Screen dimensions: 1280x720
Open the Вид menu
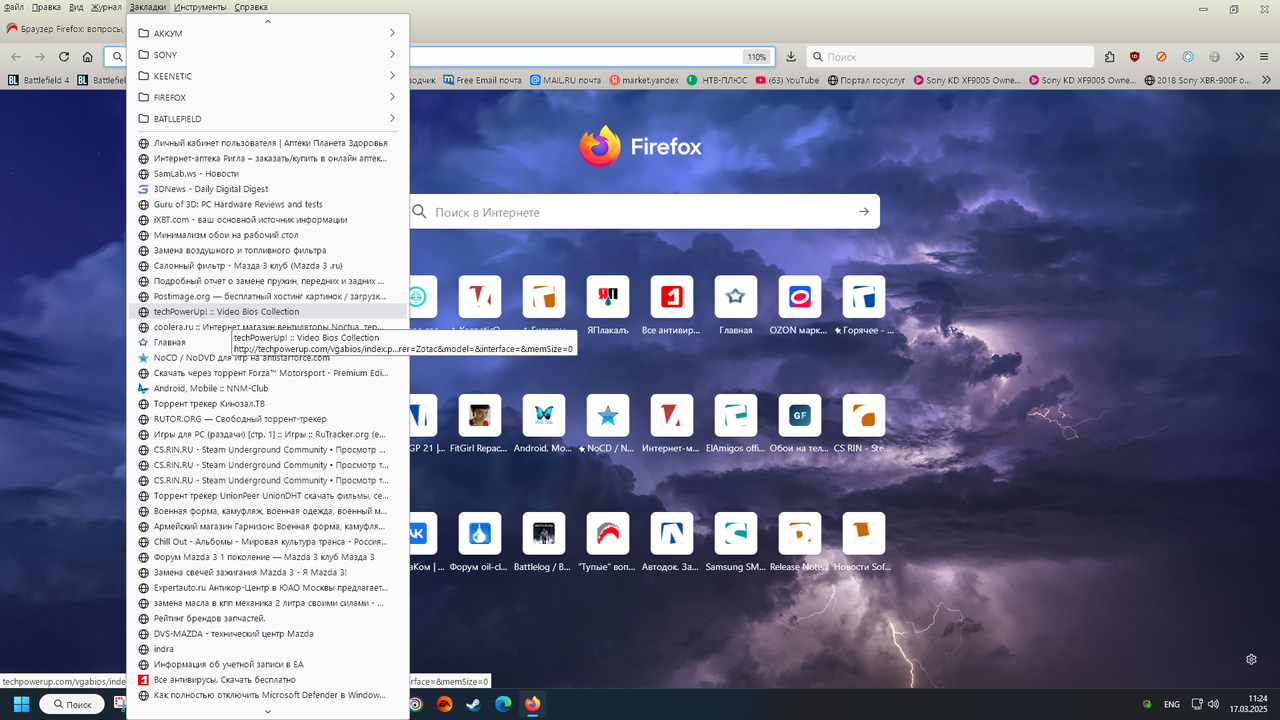coord(76,7)
